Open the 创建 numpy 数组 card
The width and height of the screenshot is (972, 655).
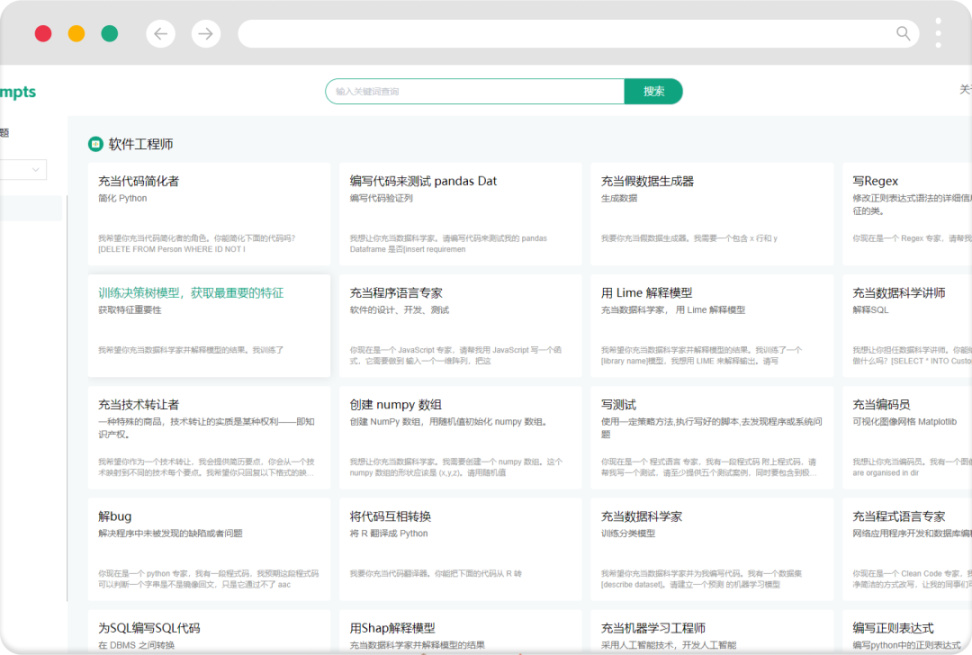tap(460, 437)
